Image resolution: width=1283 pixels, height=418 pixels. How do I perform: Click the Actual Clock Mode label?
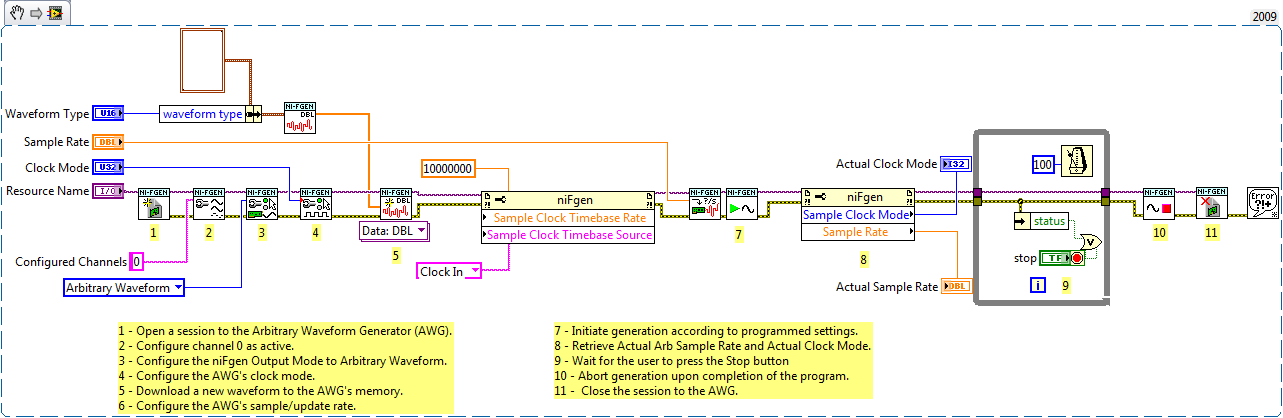pos(886,163)
